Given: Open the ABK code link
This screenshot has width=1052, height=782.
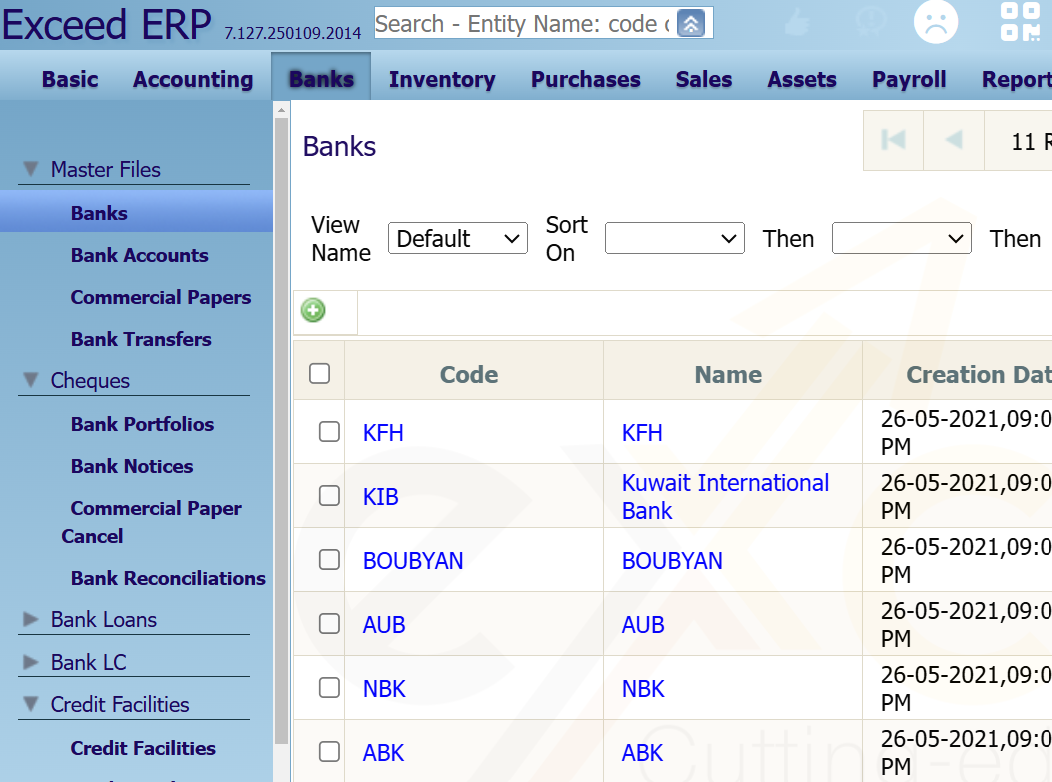Looking at the screenshot, I should 383,752.
